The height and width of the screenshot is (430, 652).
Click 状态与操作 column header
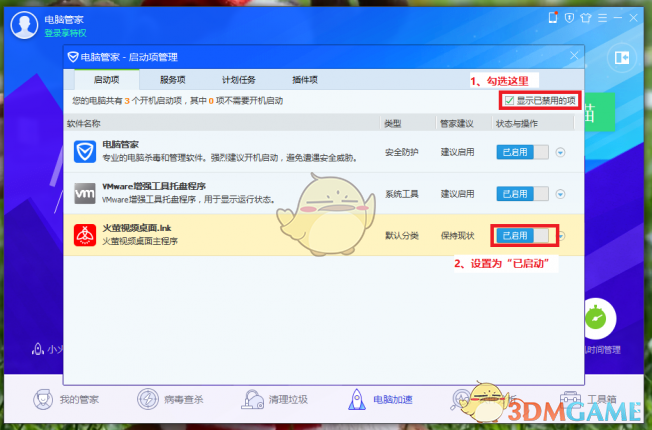(x=517, y=124)
